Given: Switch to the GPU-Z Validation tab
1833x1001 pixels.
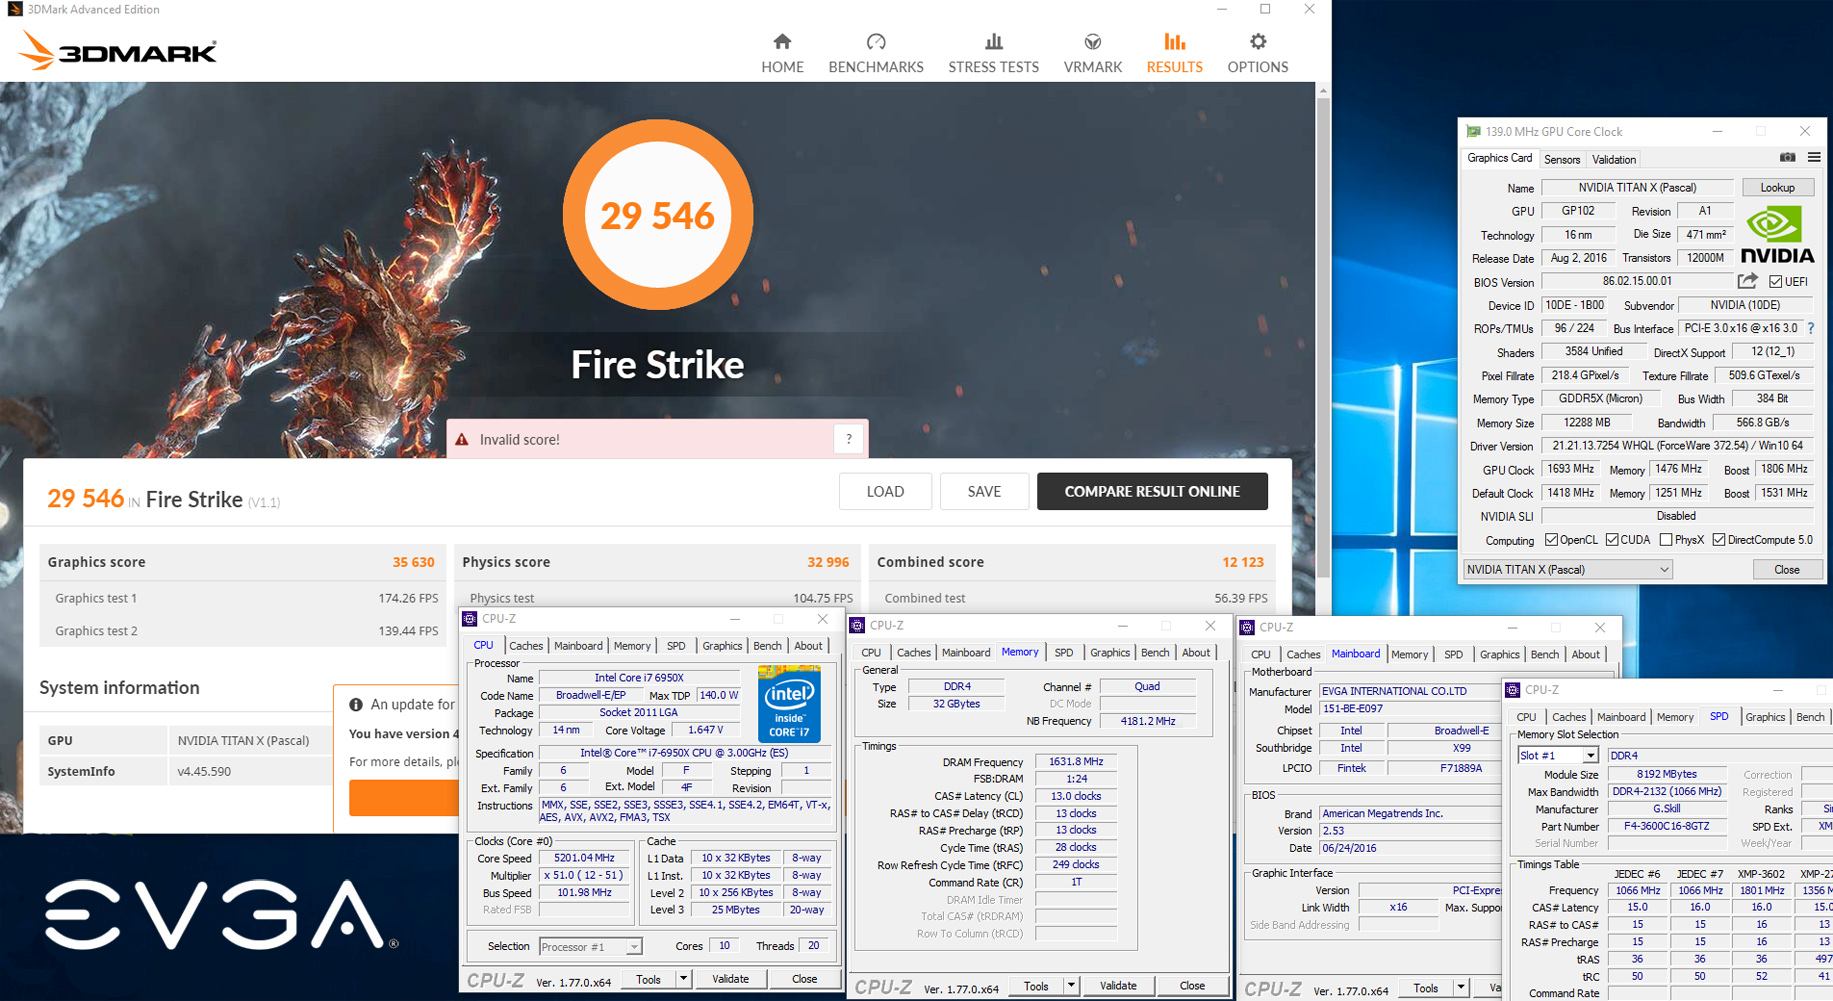Looking at the screenshot, I should pyautogui.click(x=1614, y=160).
